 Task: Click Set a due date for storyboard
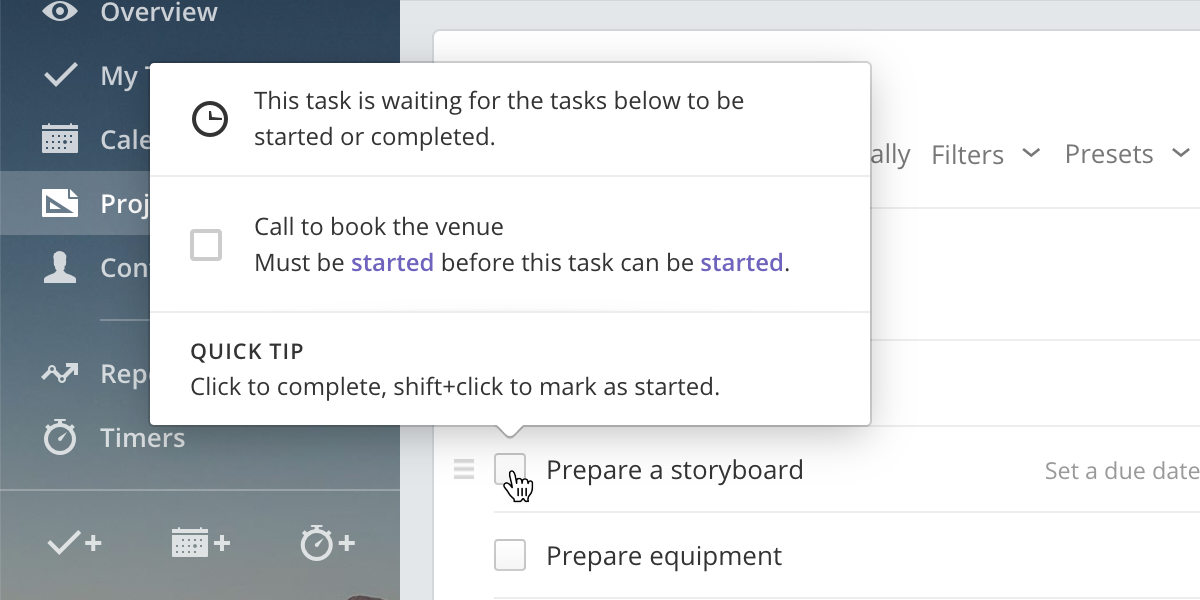(1121, 470)
